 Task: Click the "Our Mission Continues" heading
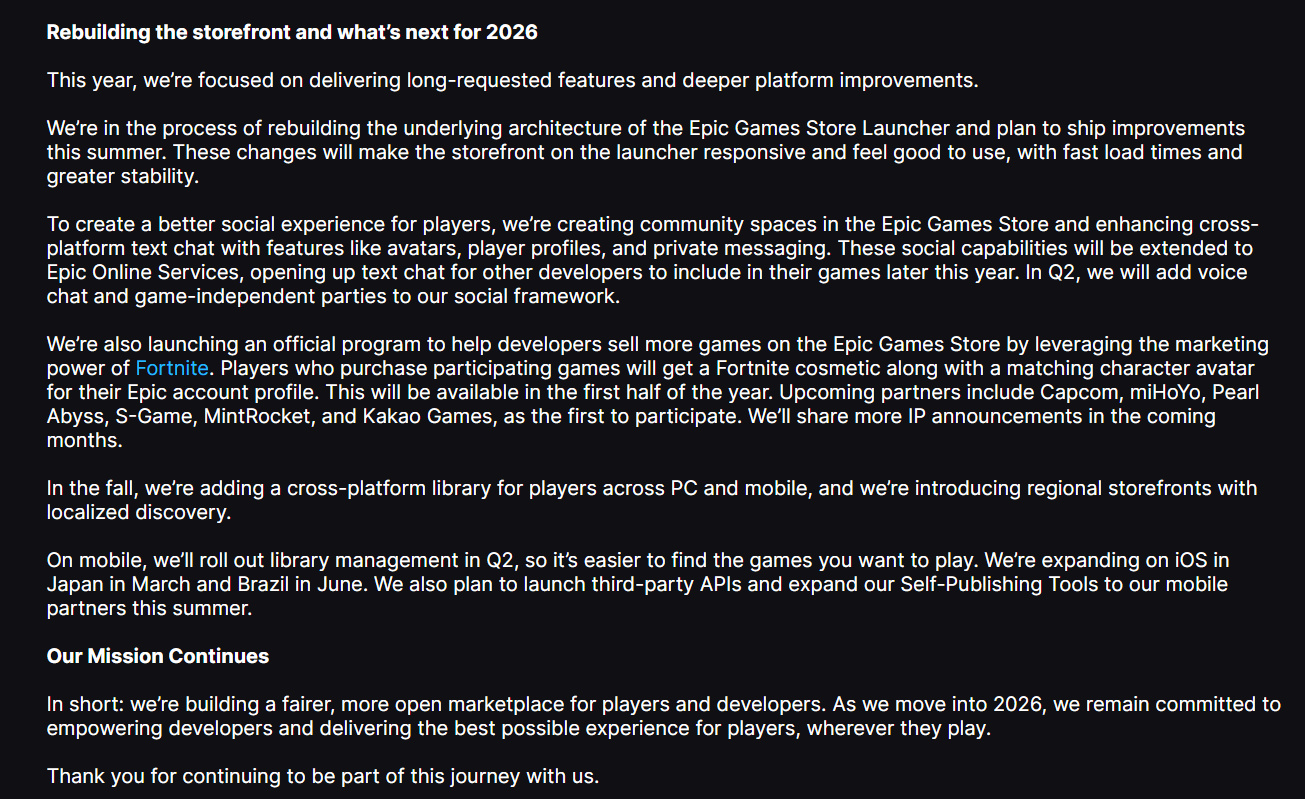tap(158, 656)
